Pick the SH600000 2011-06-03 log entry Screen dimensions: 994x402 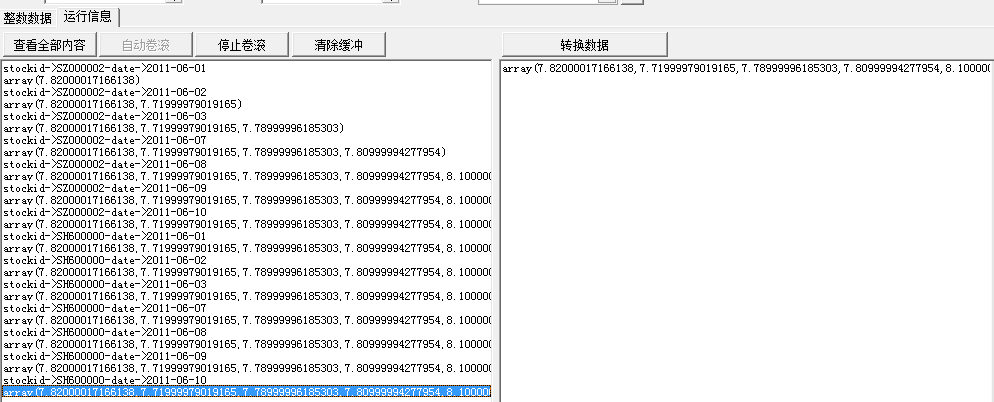point(104,284)
